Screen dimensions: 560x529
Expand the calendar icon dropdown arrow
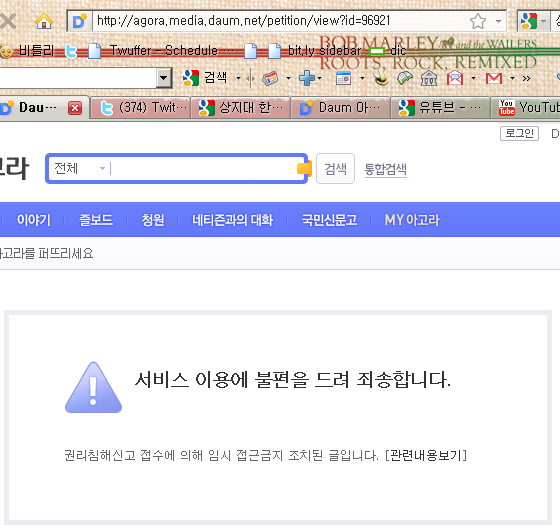coord(362,78)
